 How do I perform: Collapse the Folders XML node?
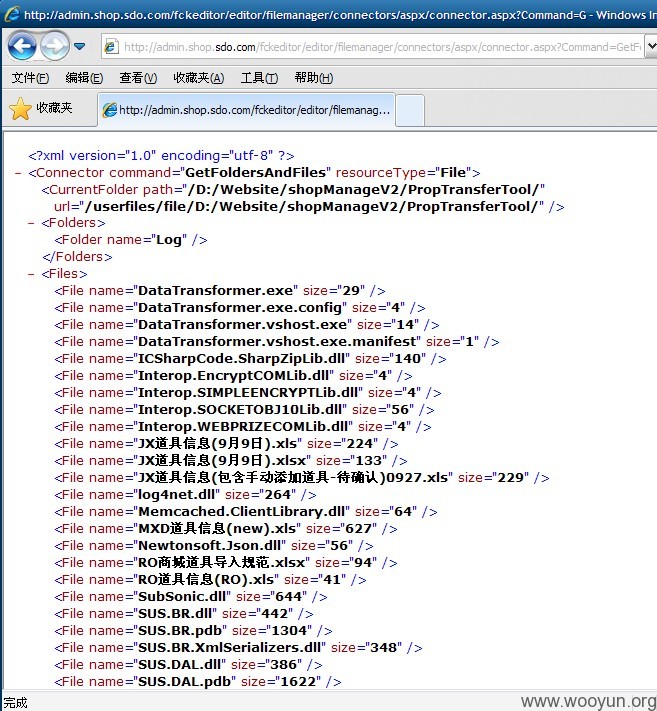click(31, 223)
